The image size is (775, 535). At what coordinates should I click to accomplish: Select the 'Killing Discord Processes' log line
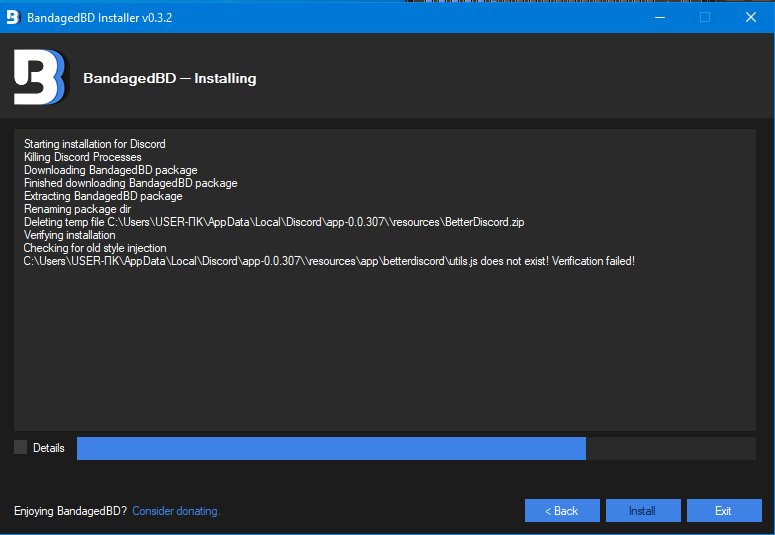[x=83, y=157]
